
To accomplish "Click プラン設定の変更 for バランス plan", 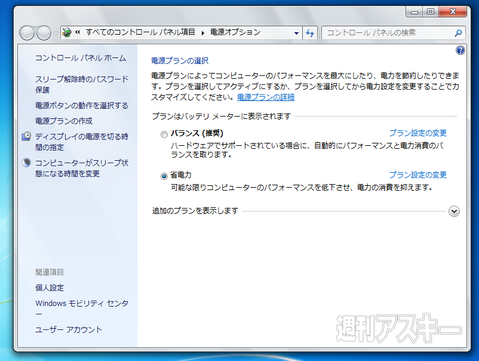I will (x=418, y=133).
